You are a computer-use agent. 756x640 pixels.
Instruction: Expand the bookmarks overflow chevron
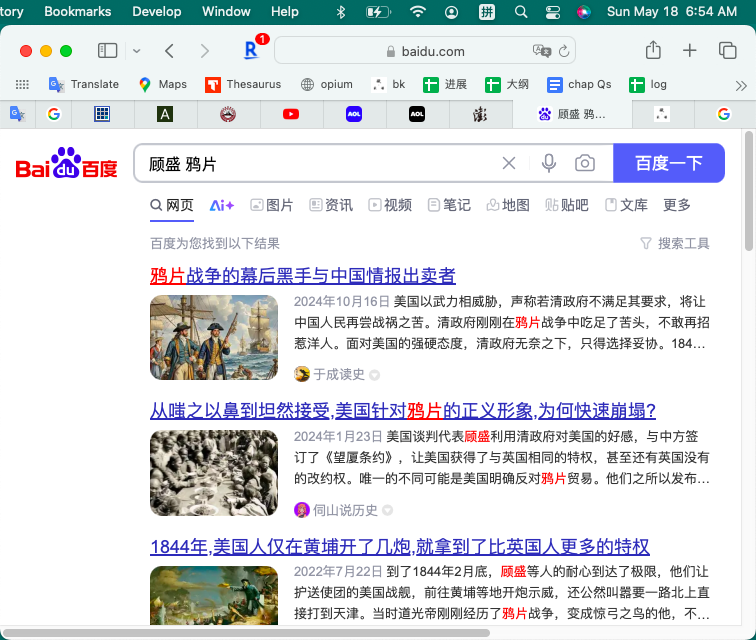(x=740, y=85)
